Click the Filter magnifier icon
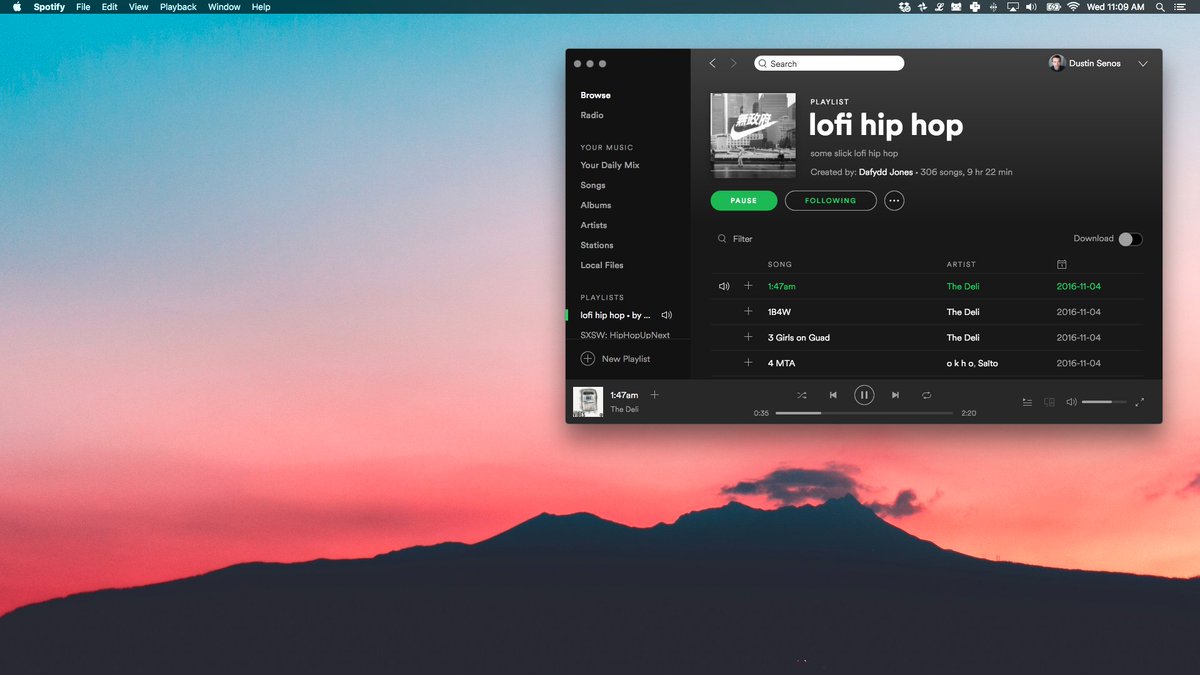 coord(722,239)
